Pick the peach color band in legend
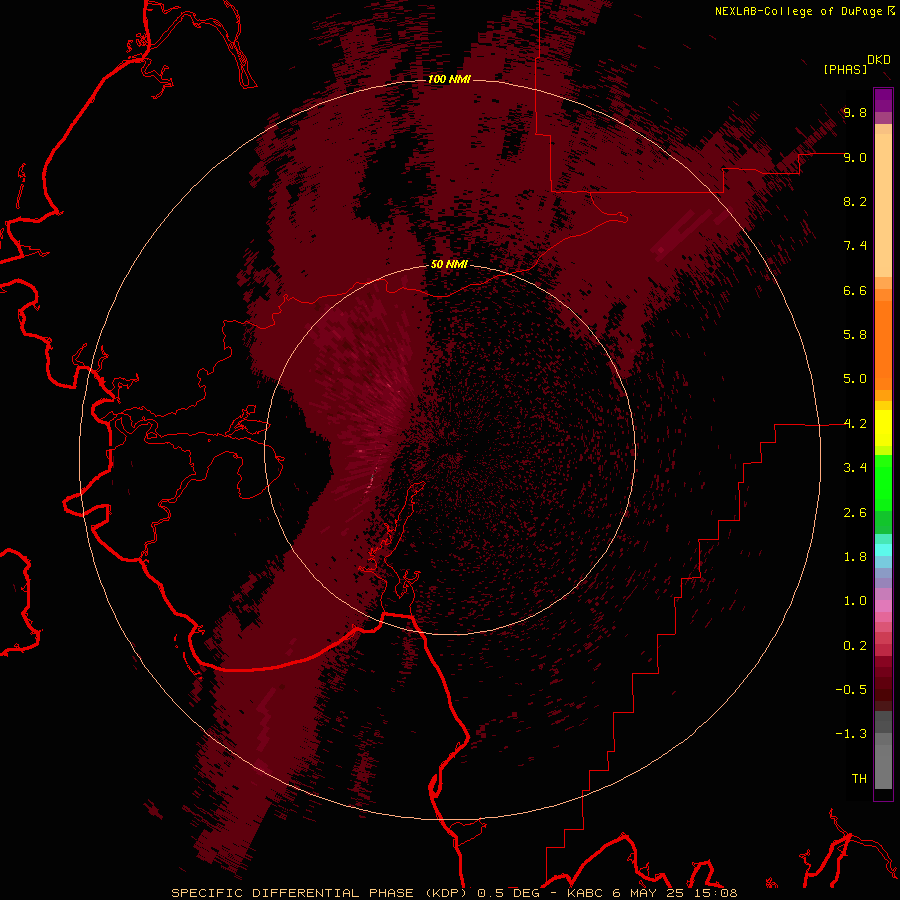This screenshot has width=900, height=900. point(883,205)
